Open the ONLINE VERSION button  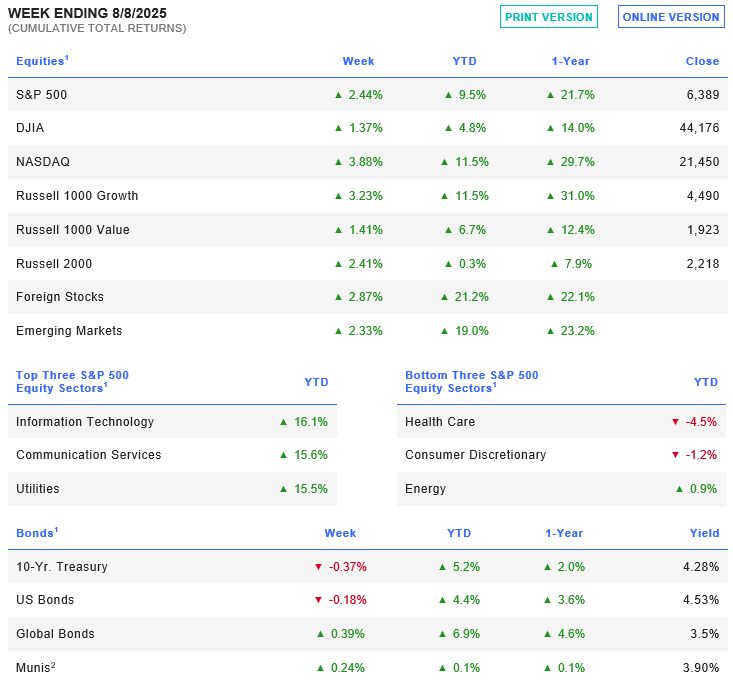(671, 17)
